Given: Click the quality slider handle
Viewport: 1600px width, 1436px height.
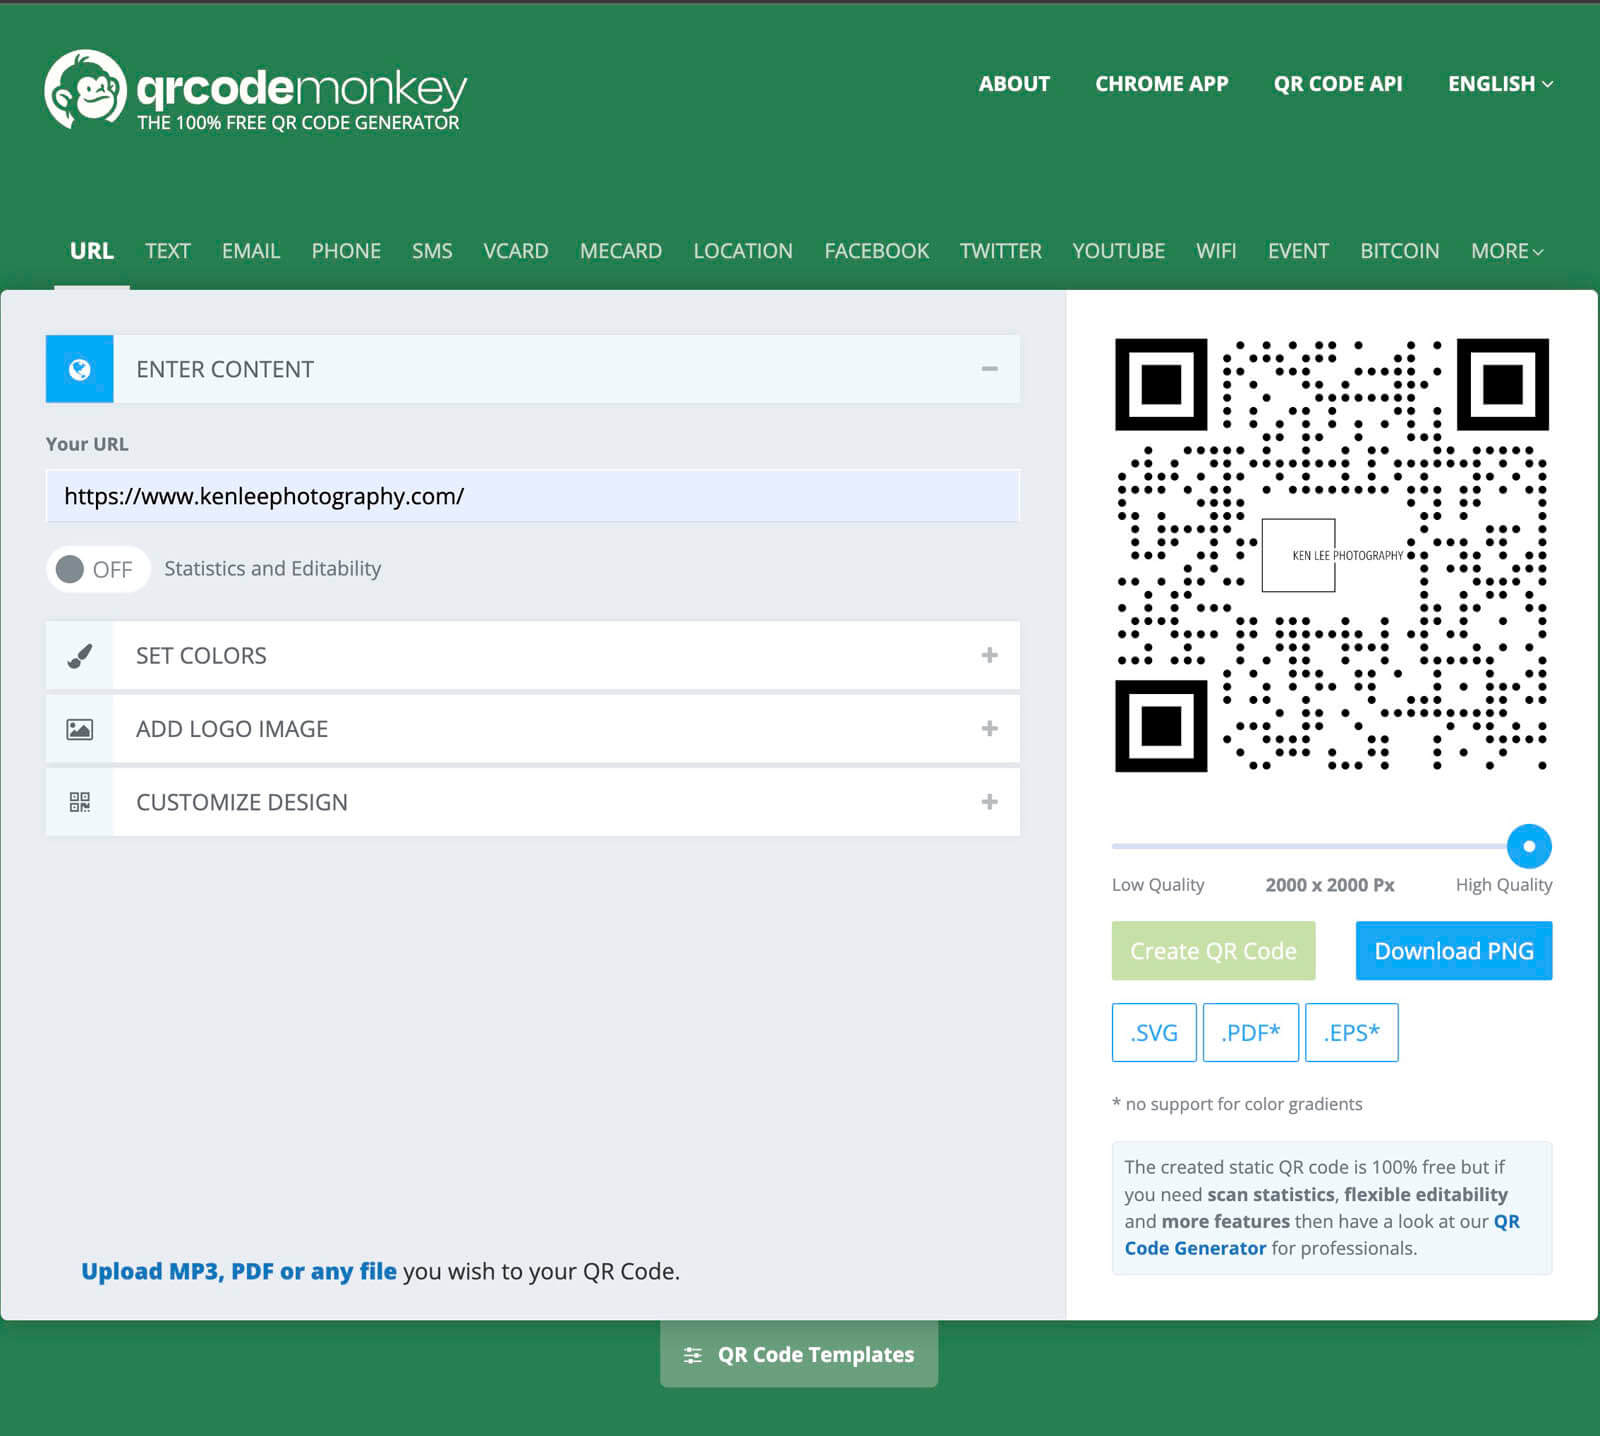Looking at the screenshot, I should (x=1528, y=846).
